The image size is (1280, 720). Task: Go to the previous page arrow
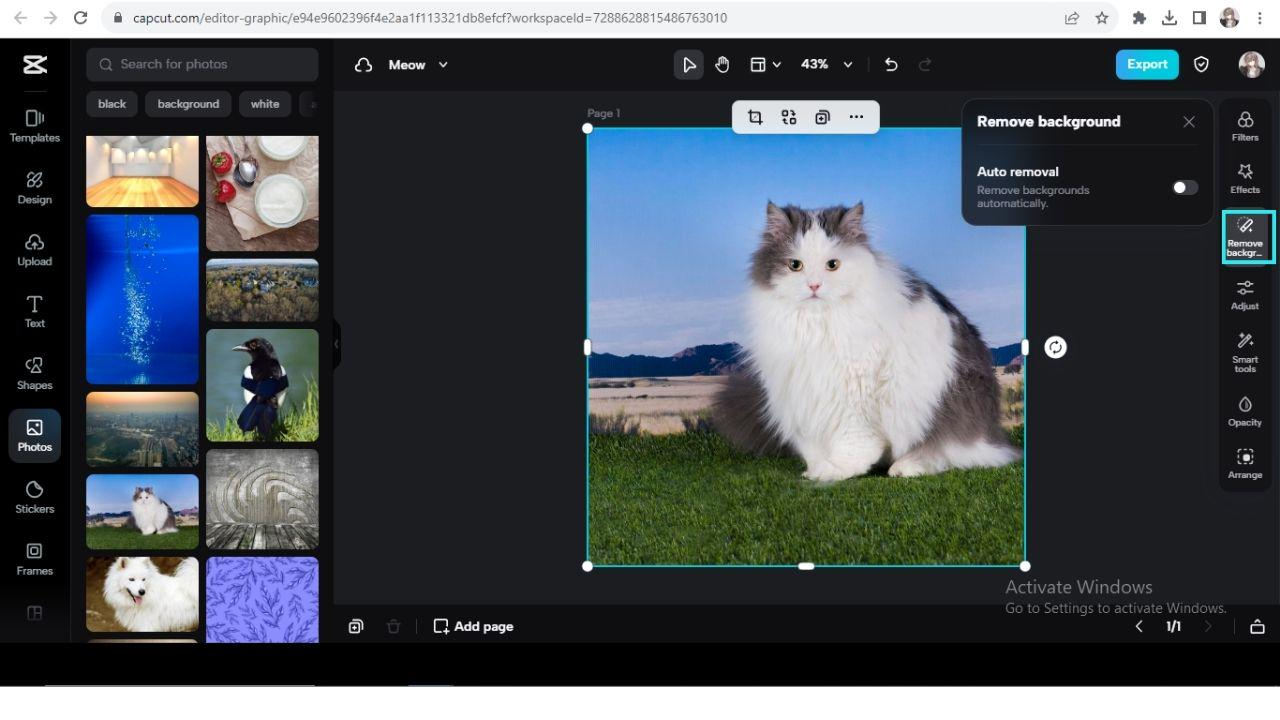1138,626
